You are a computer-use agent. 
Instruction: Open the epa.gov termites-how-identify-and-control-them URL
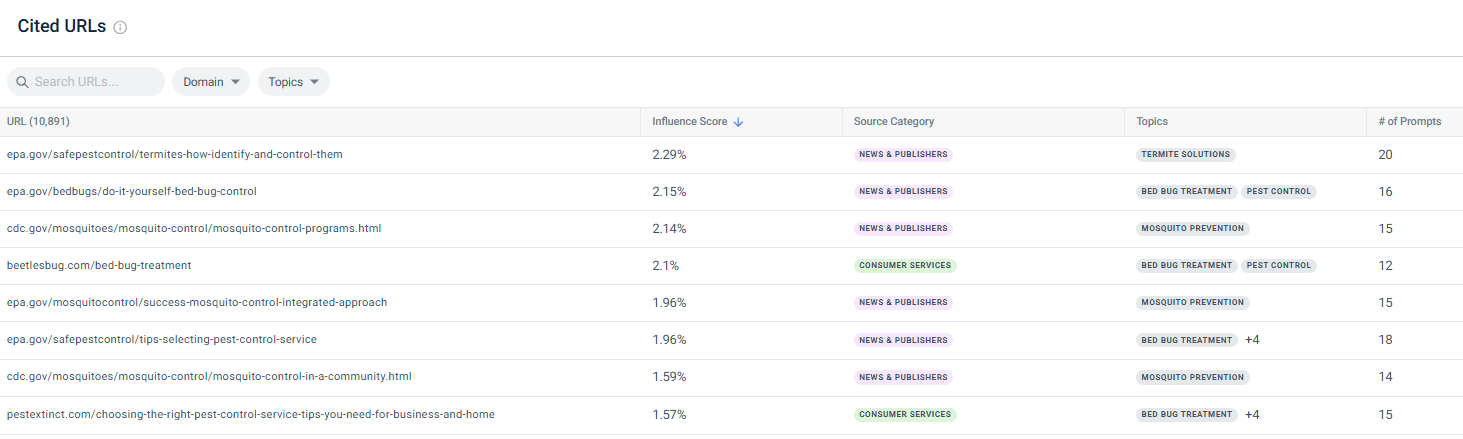(175, 155)
